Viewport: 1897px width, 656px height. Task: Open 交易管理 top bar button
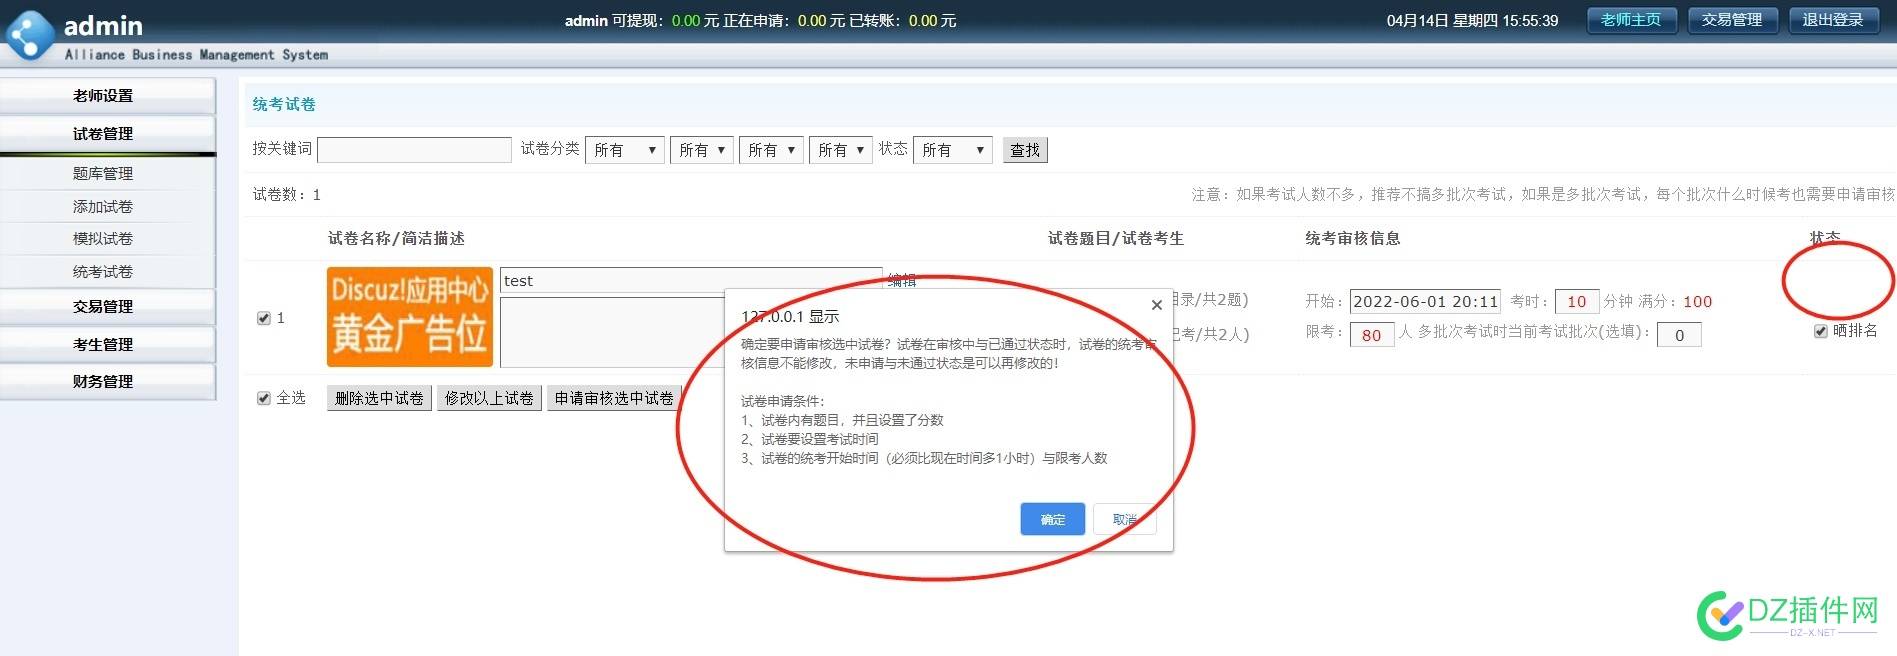pyautogui.click(x=1732, y=20)
